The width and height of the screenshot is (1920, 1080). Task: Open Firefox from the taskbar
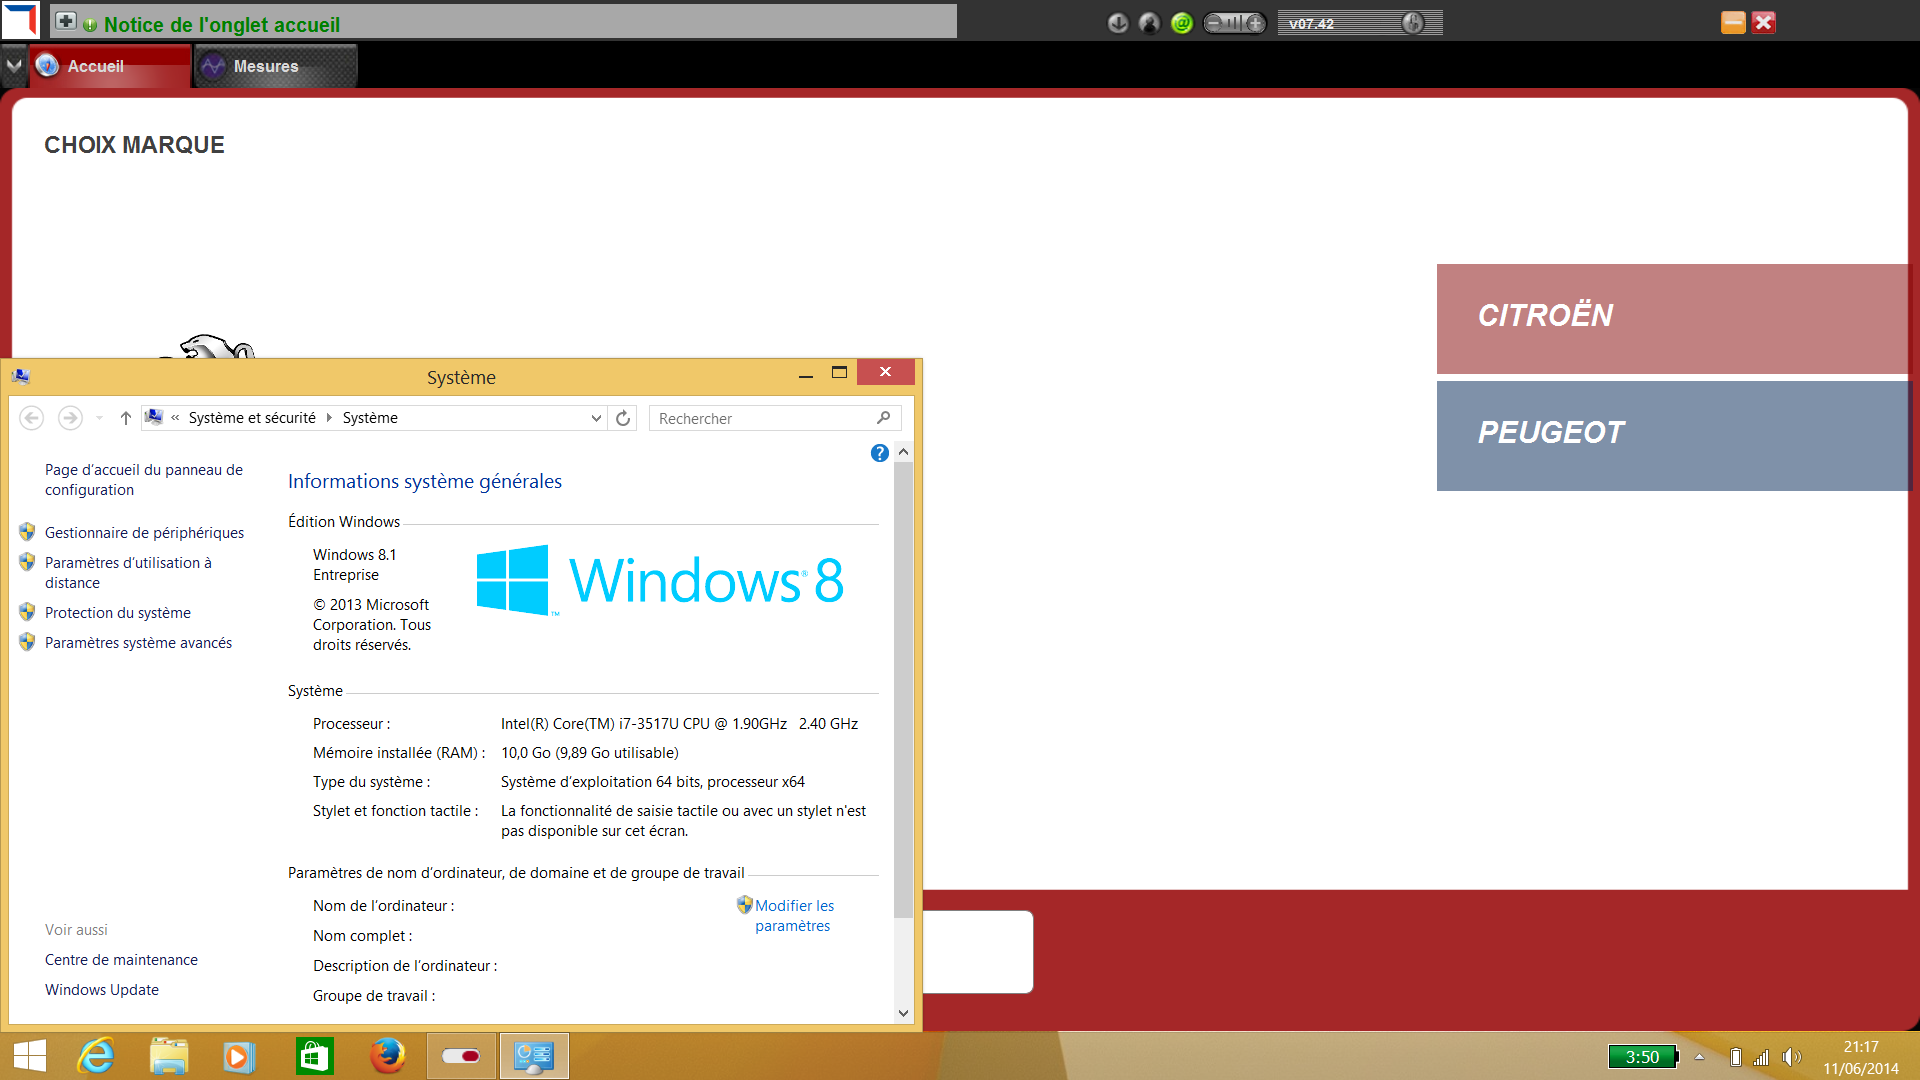387,1056
